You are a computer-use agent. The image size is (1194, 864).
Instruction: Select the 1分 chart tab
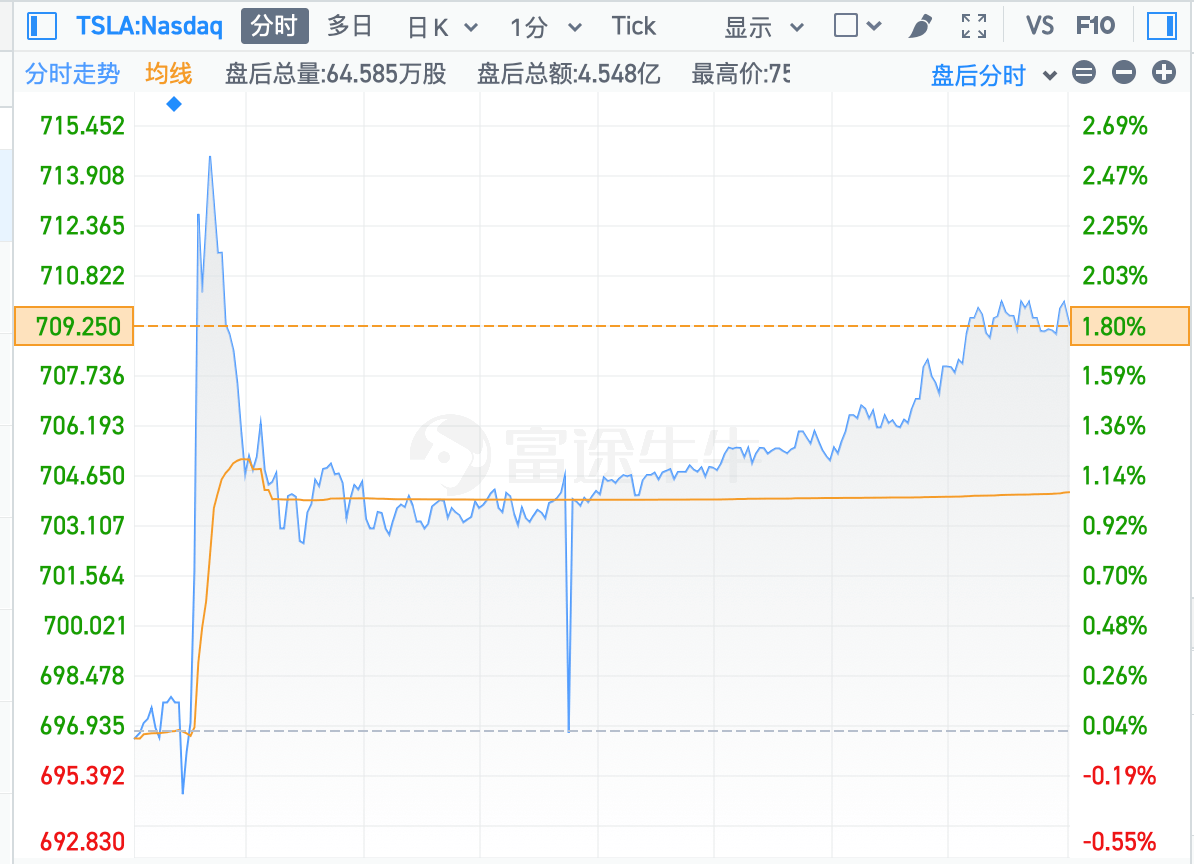(529, 27)
